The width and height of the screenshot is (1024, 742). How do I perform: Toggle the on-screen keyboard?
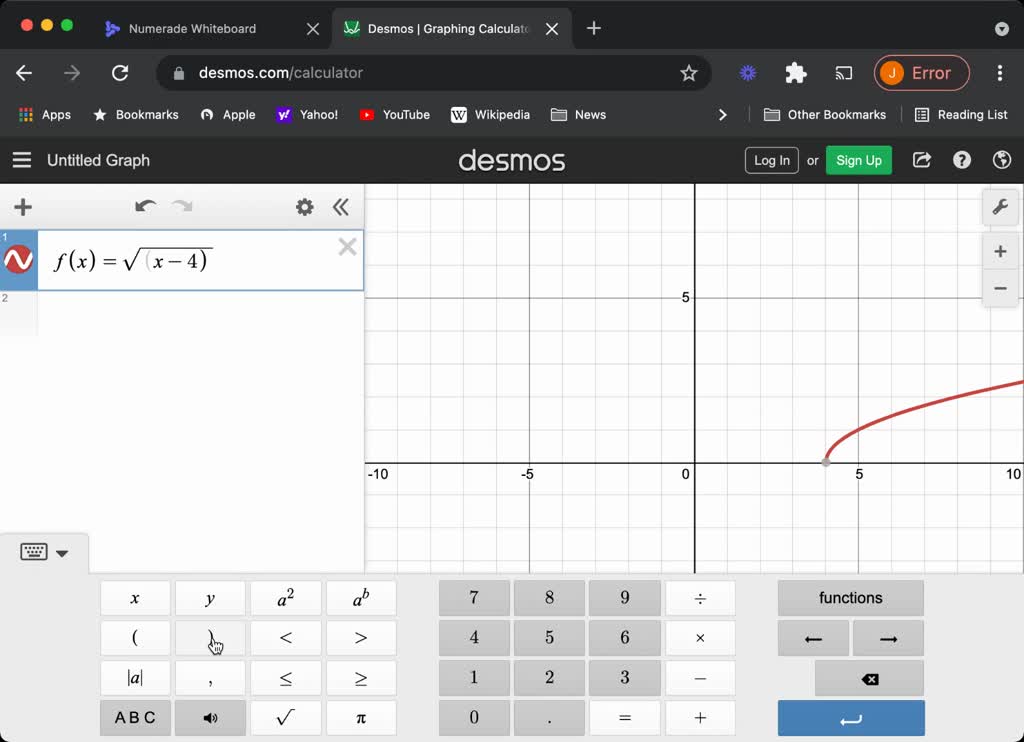(33, 551)
